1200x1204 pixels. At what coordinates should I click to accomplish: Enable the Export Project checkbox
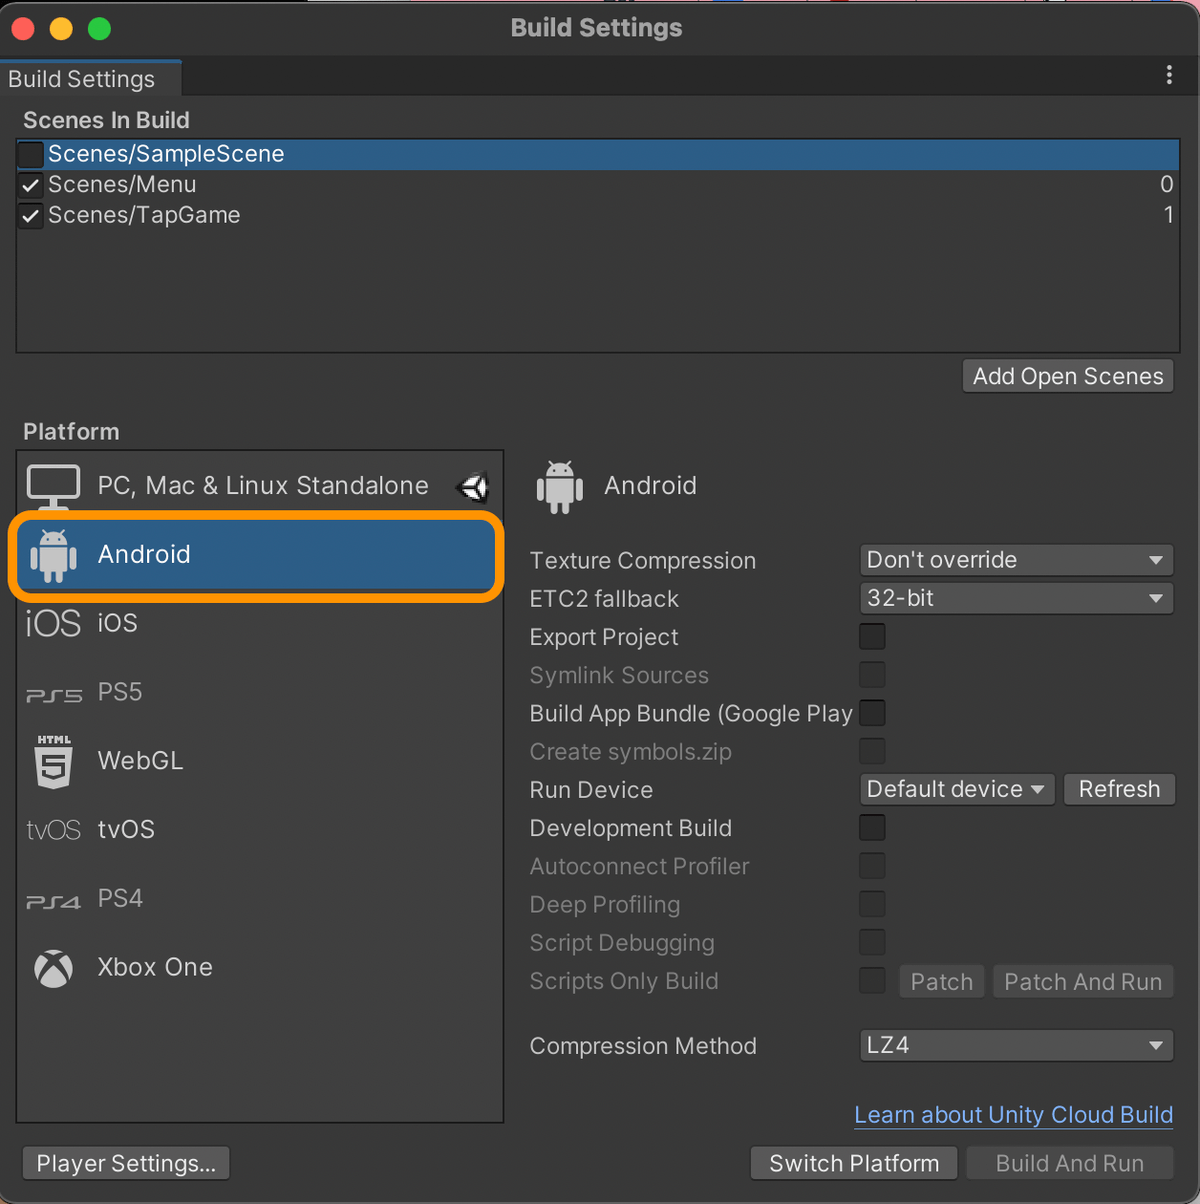click(x=871, y=636)
